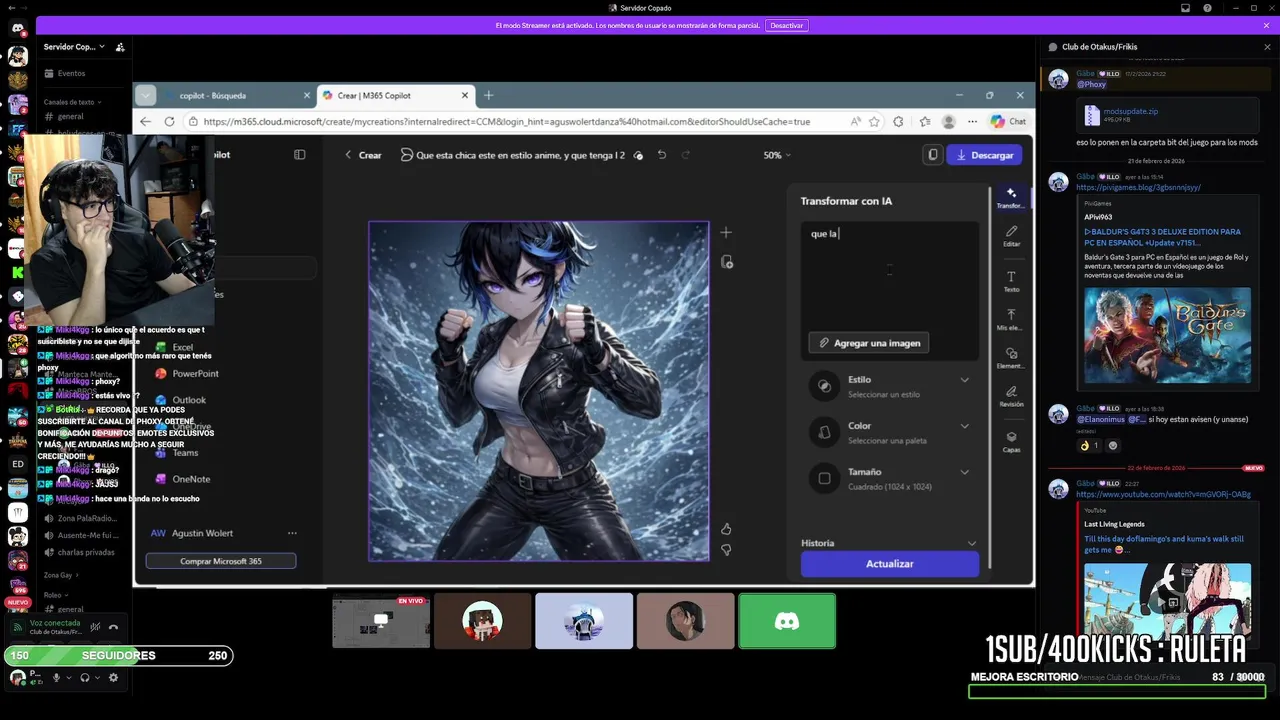Click the cloud save status icon
This screenshot has height=720, width=1280.
click(638, 155)
